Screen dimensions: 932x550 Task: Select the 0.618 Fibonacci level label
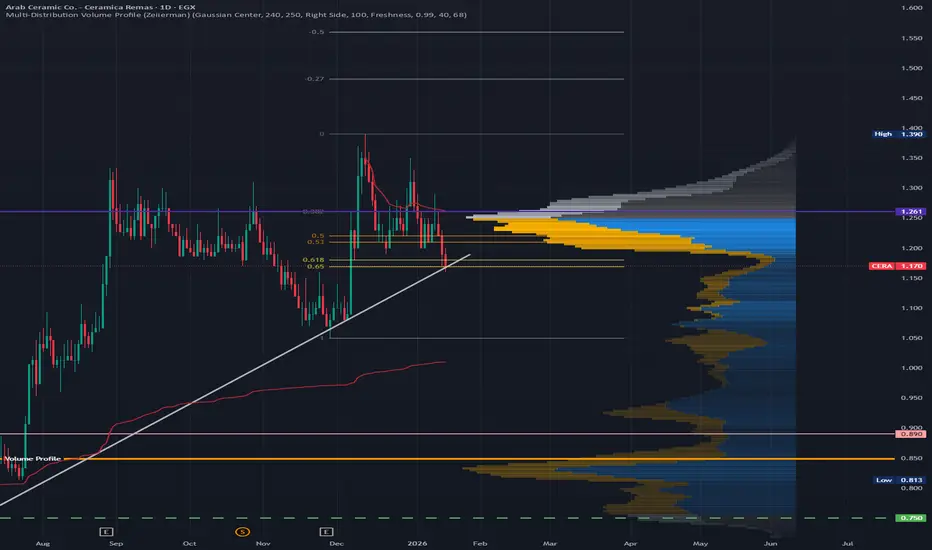pyautogui.click(x=313, y=260)
